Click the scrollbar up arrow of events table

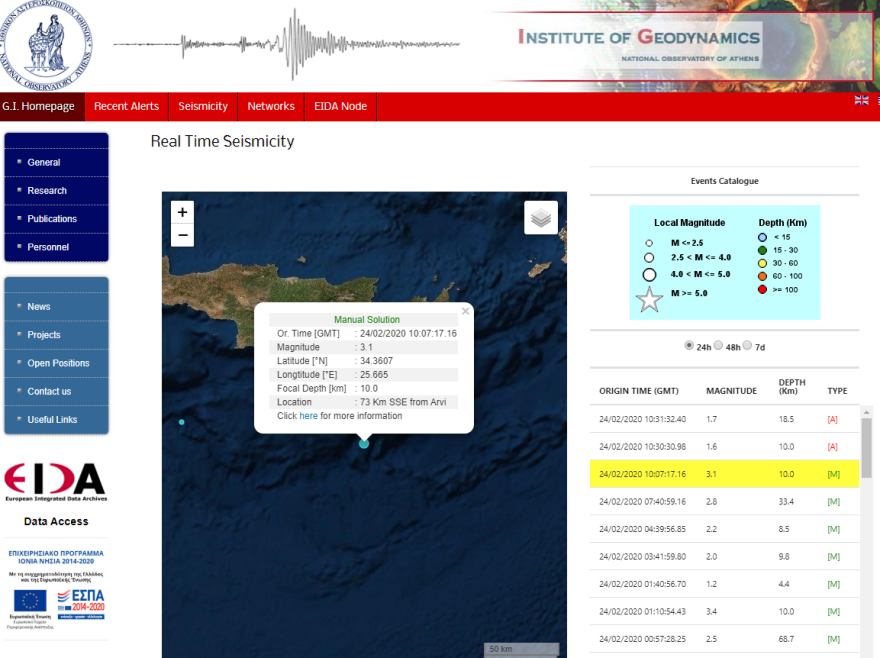867,412
